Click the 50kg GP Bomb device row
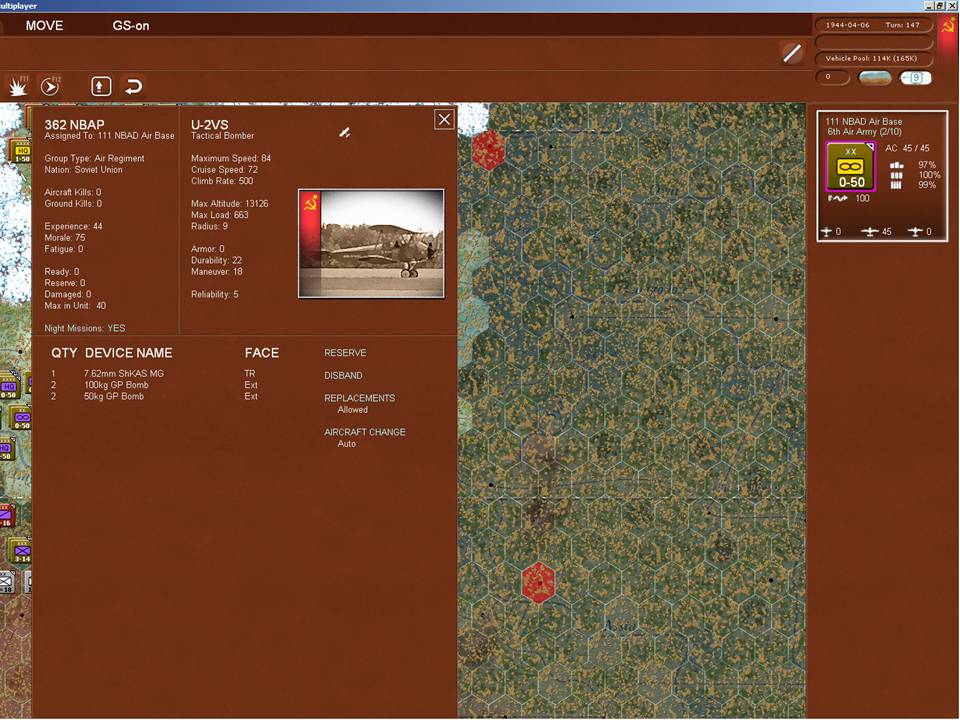This screenshot has width=960, height=720. (154, 397)
